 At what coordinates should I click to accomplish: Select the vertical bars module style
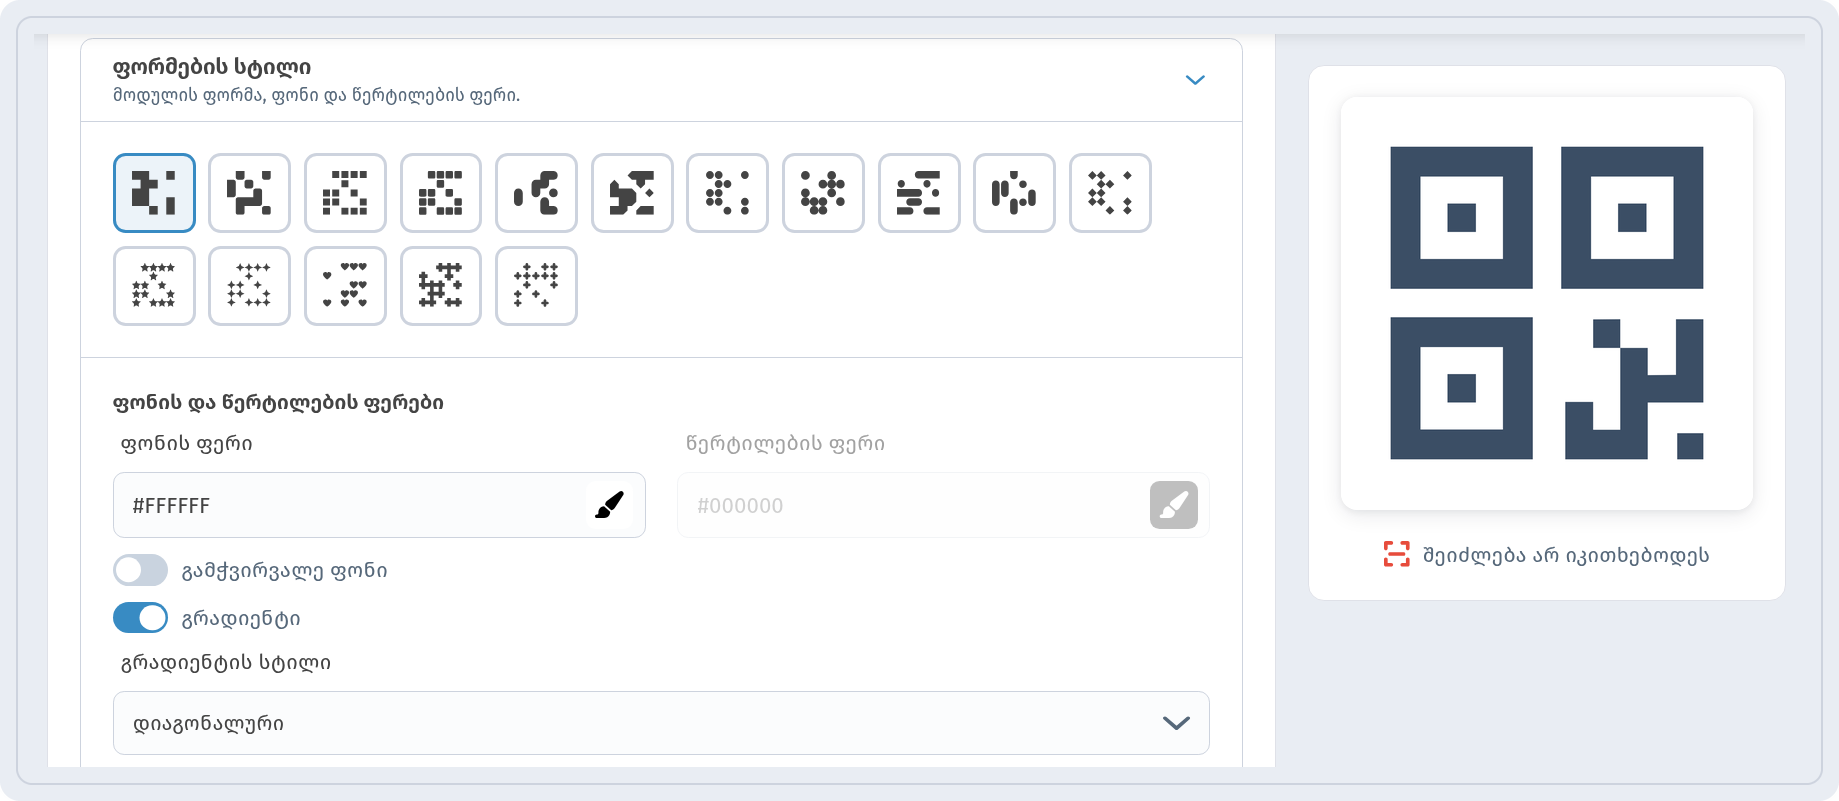tap(1014, 193)
